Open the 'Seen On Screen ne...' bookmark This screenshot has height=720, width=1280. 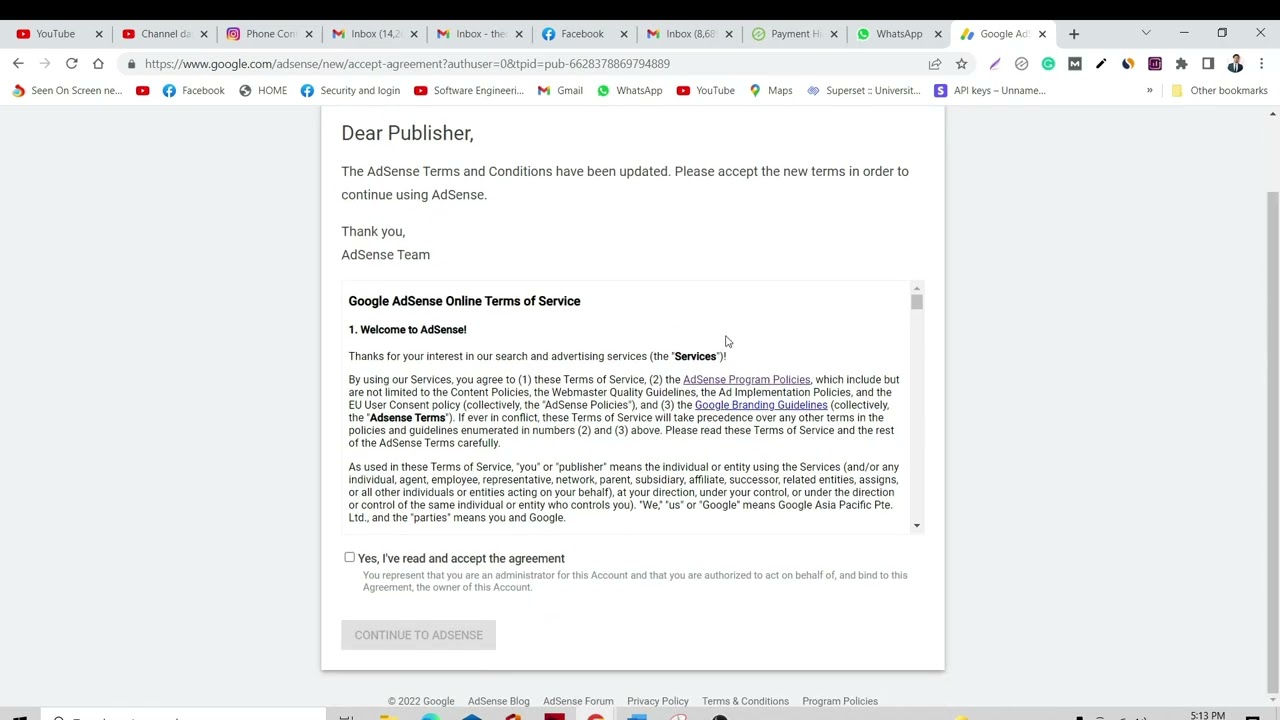click(67, 91)
